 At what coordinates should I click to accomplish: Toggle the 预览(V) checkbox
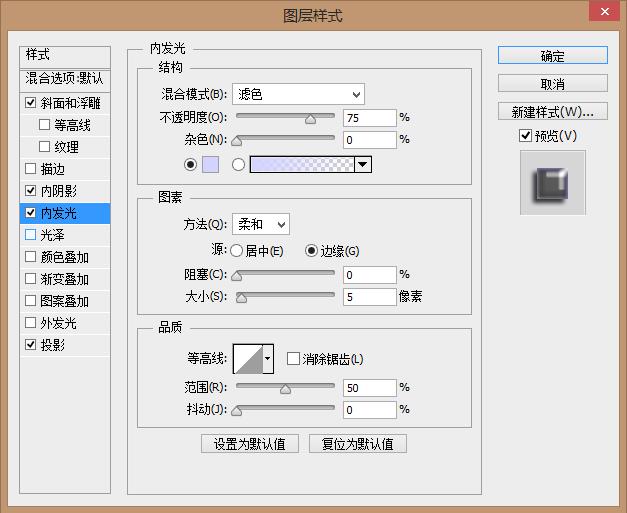pos(525,136)
